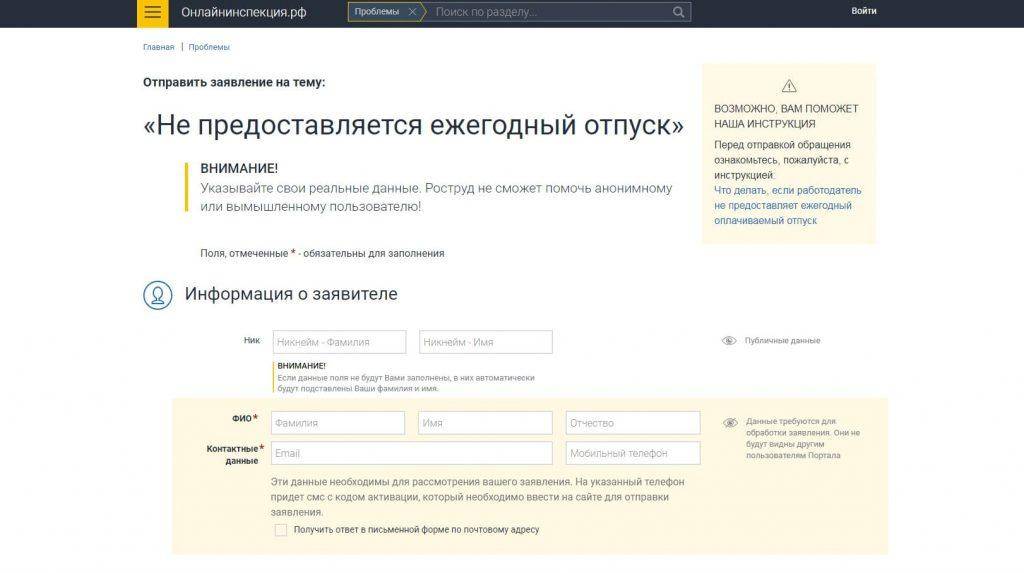The width and height of the screenshot is (1024, 573).
Task: Click the Email input field
Action: click(x=411, y=453)
